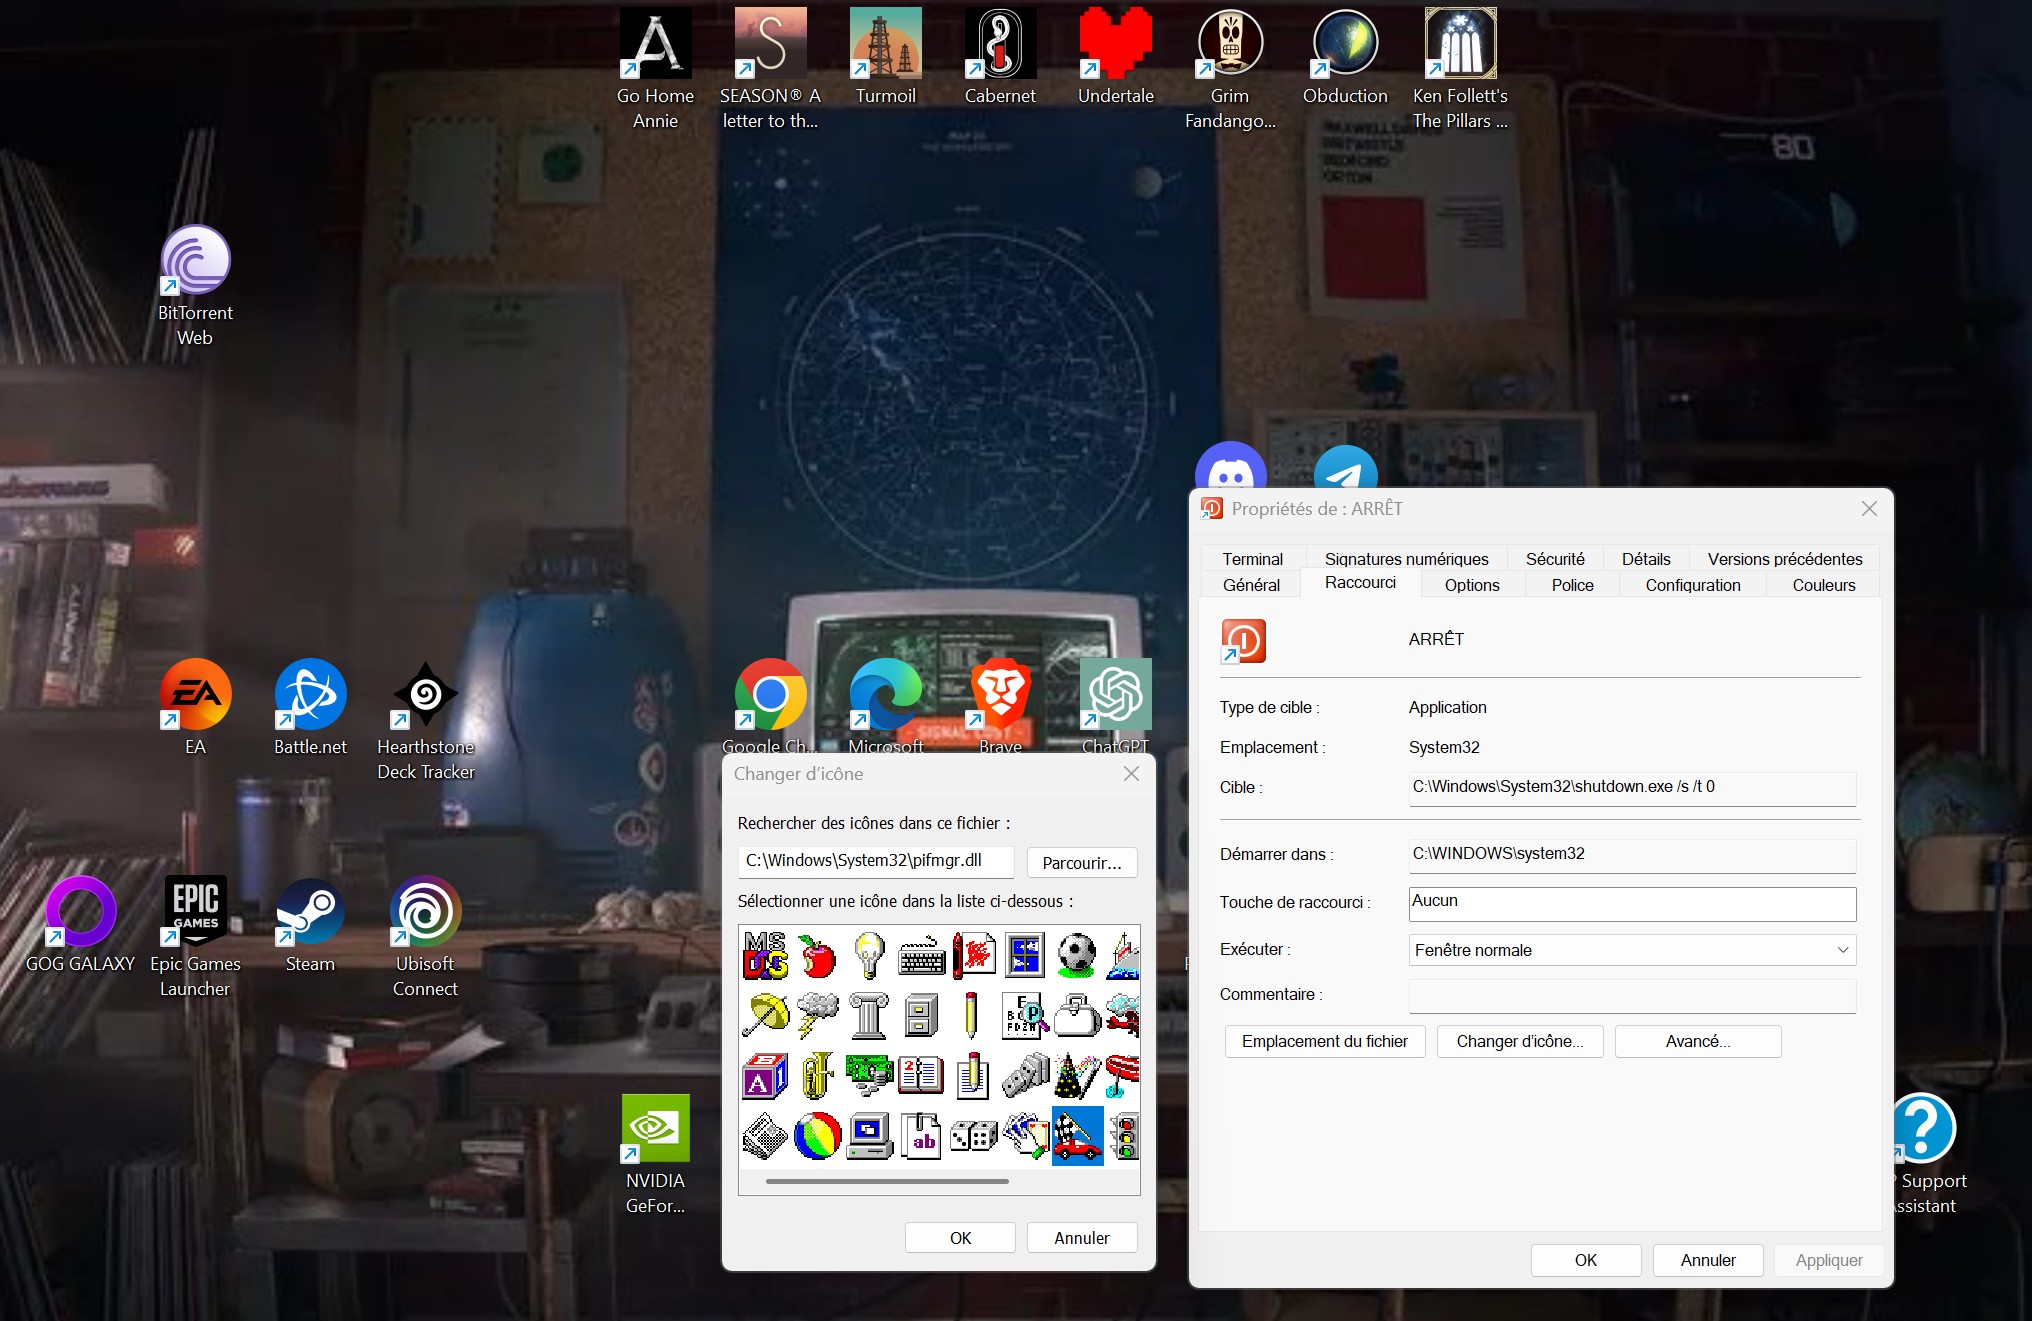Click the Touche de raccourci field
This screenshot has width=2032, height=1321.
(x=1632, y=903)
